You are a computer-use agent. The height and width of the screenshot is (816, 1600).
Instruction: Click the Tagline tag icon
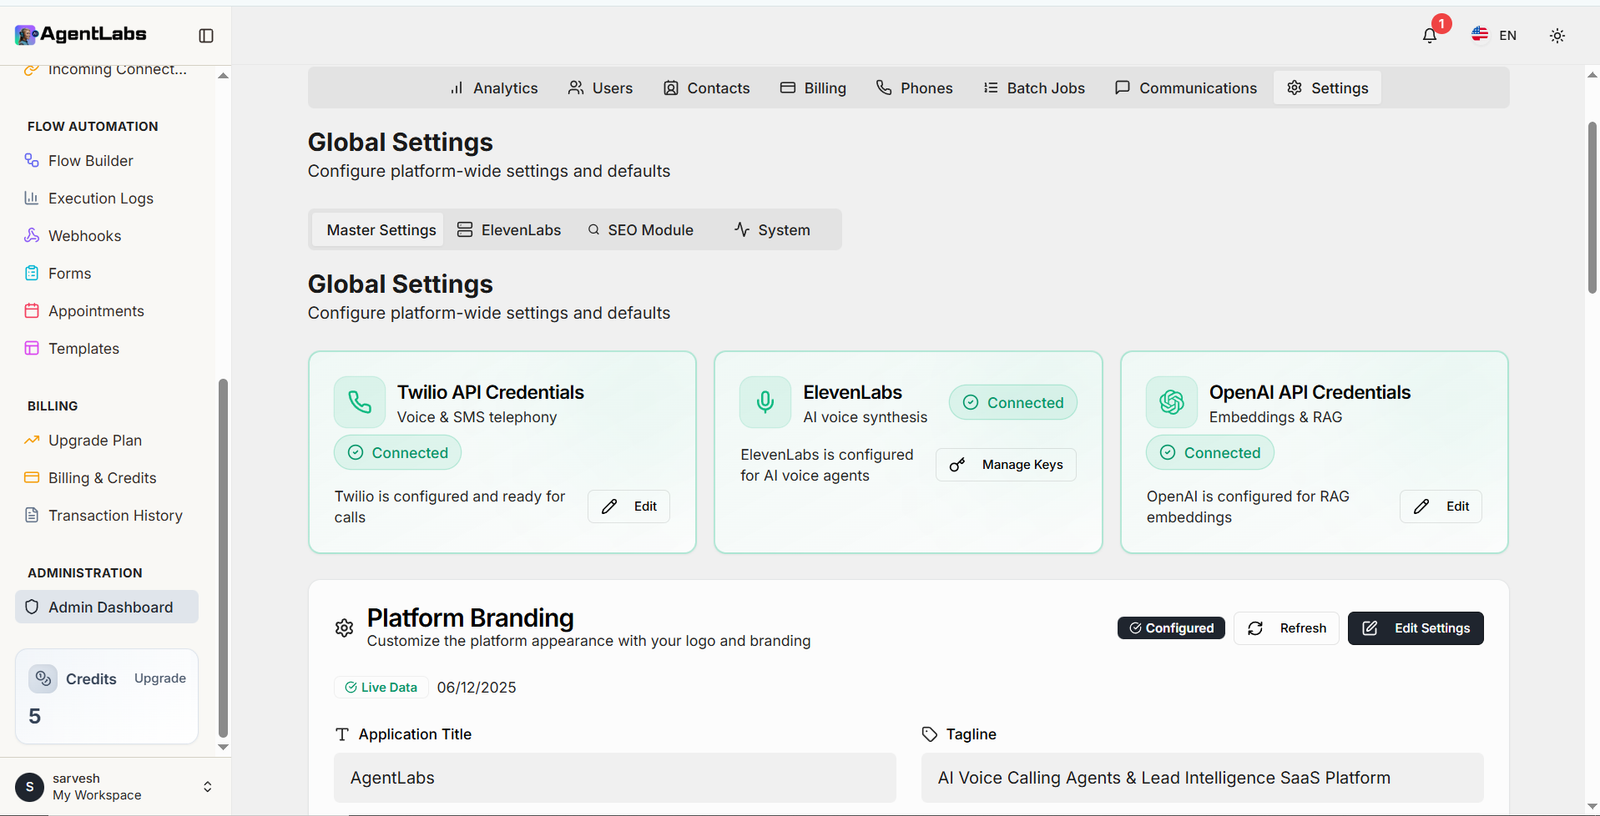pyautogui.click(x=930, y=734)
